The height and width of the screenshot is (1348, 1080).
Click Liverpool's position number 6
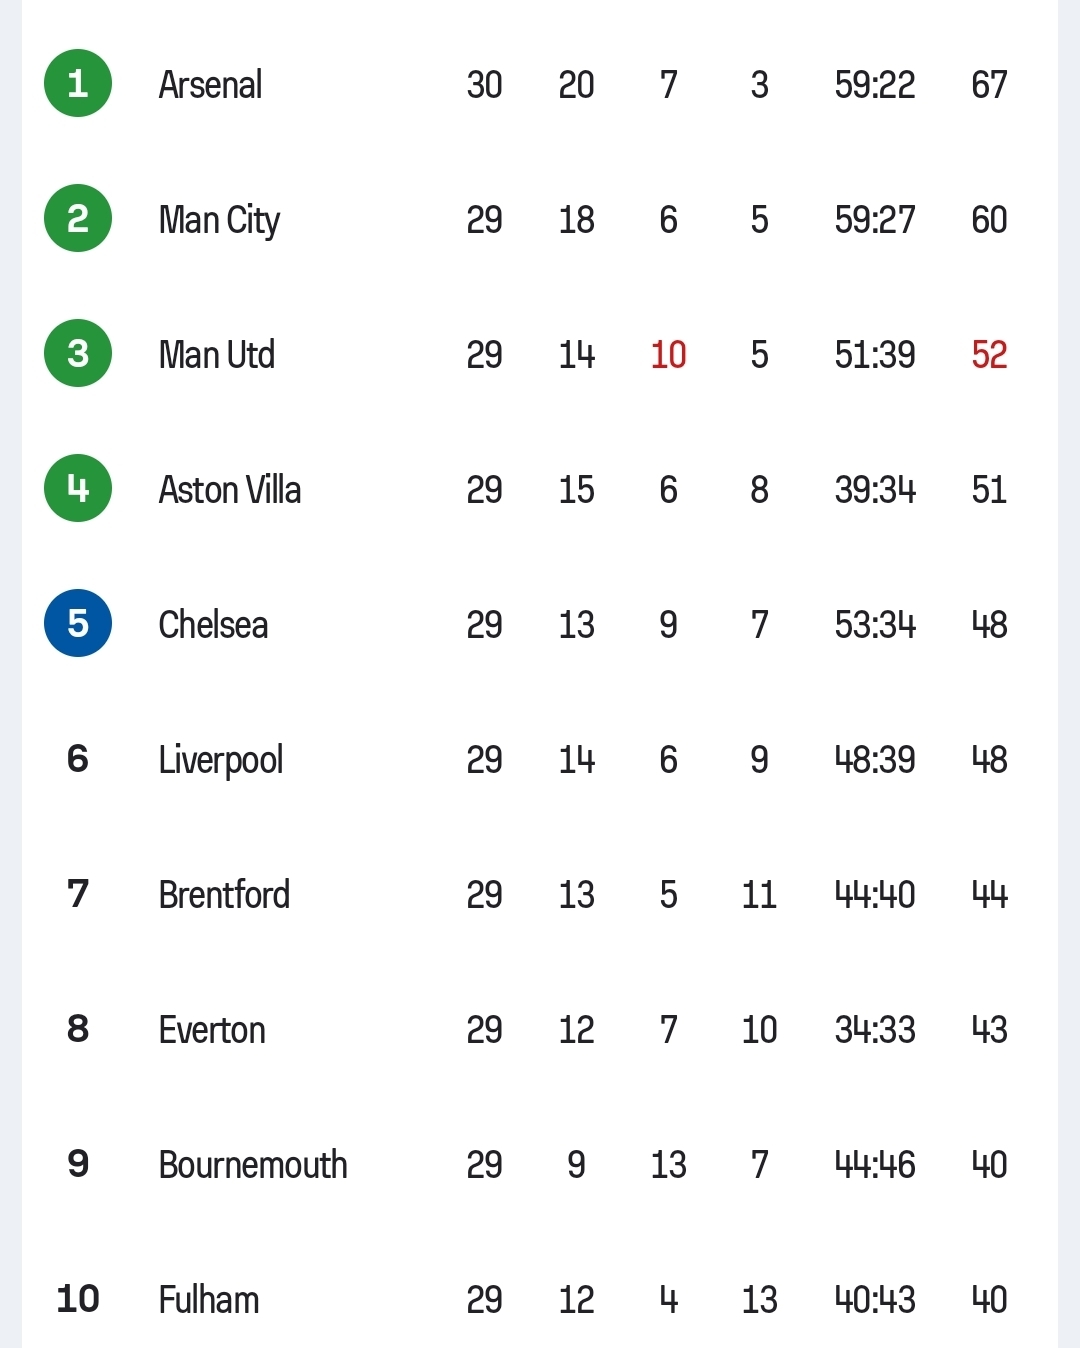(78, 759)
